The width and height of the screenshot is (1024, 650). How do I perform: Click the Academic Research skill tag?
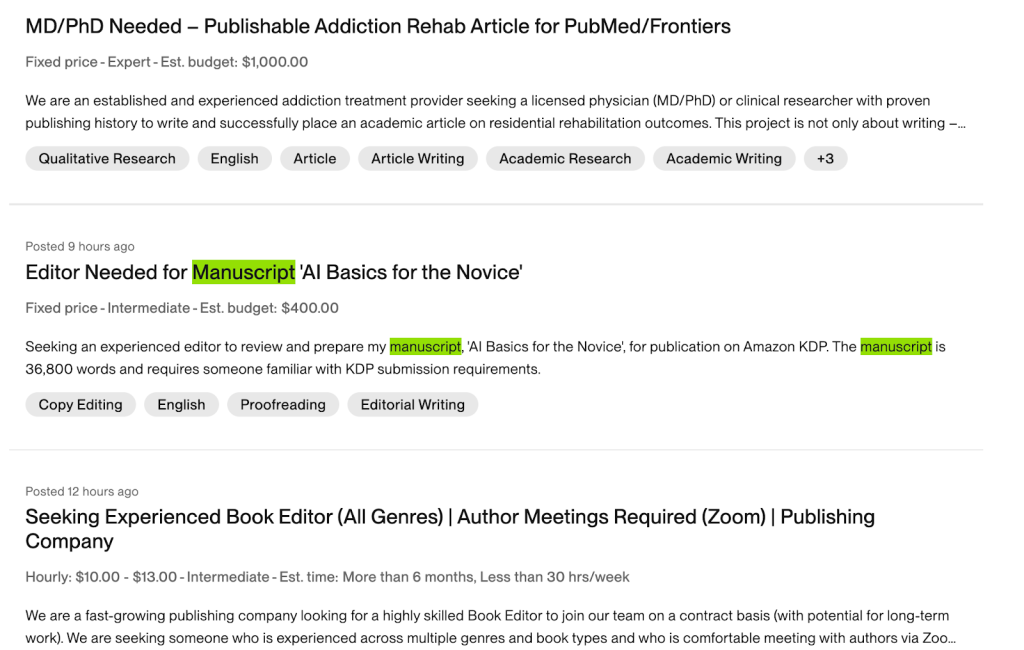565,158
